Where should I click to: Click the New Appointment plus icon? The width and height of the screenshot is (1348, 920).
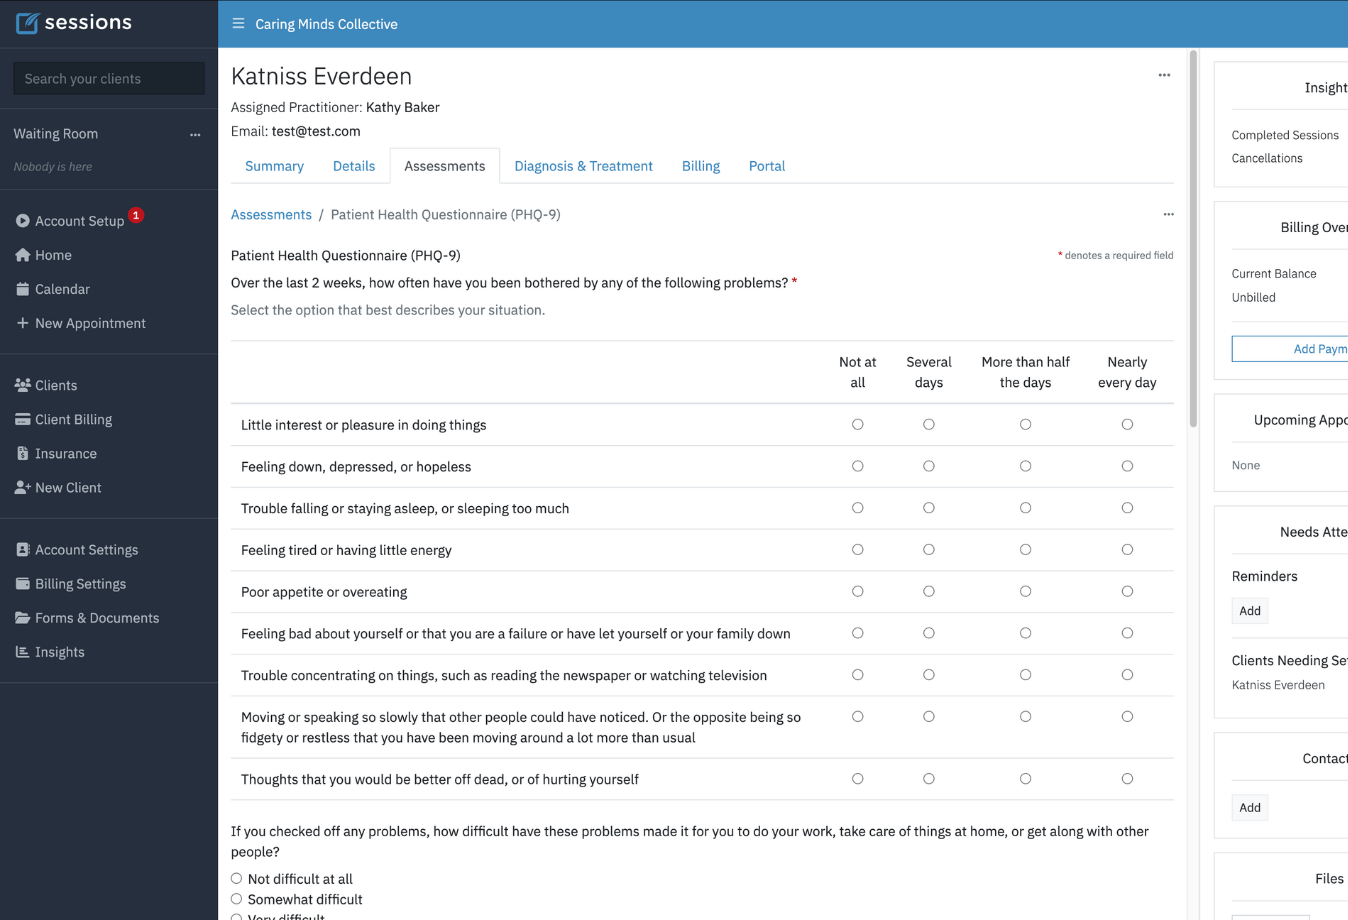23,323
